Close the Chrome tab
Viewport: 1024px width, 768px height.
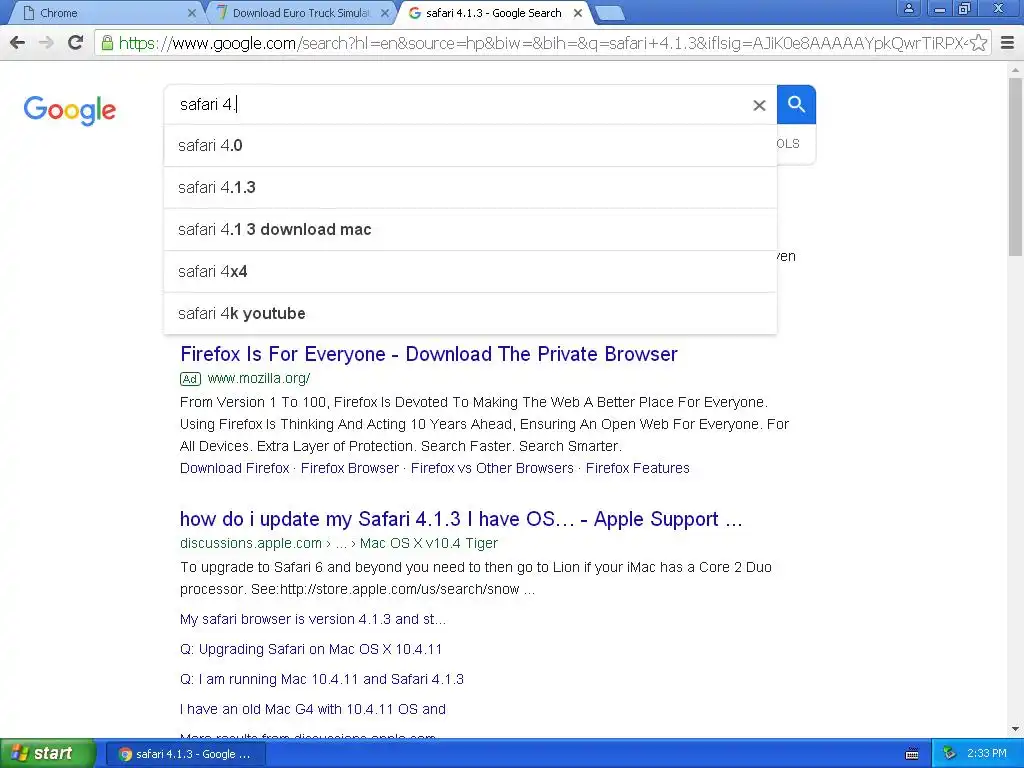[191, 13]
